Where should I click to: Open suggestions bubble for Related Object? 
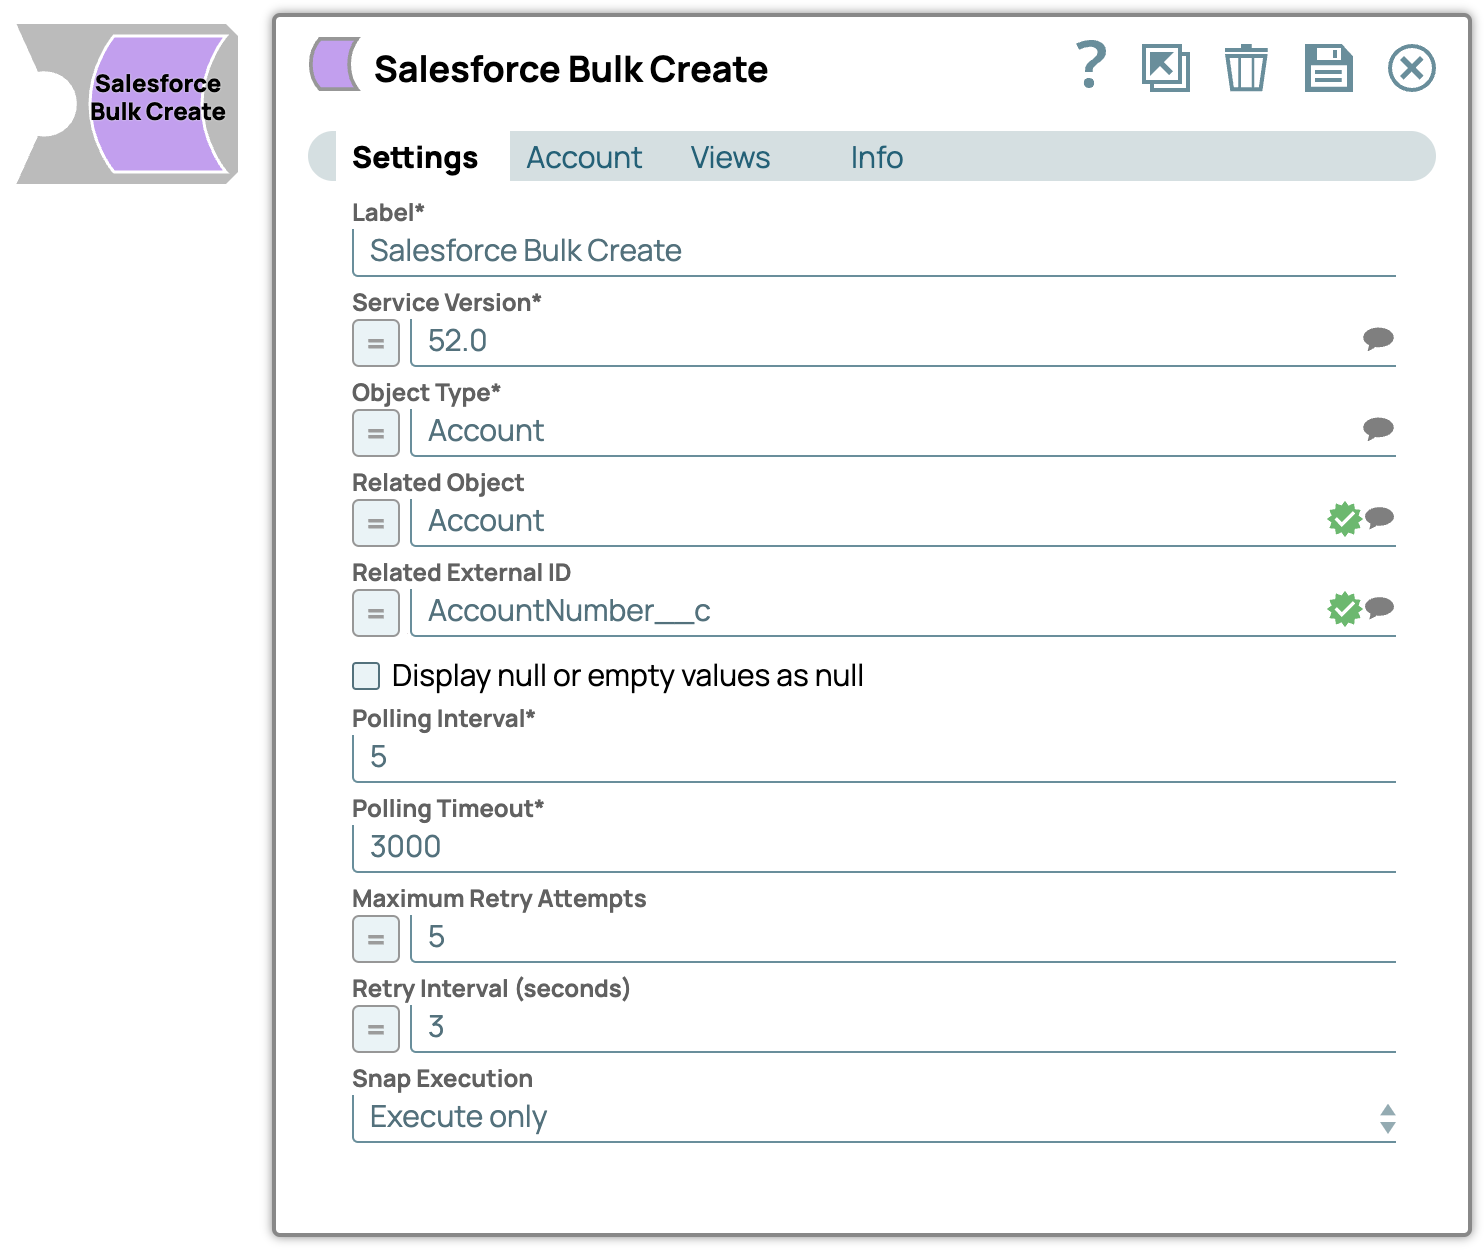[x=1380, y=518]
